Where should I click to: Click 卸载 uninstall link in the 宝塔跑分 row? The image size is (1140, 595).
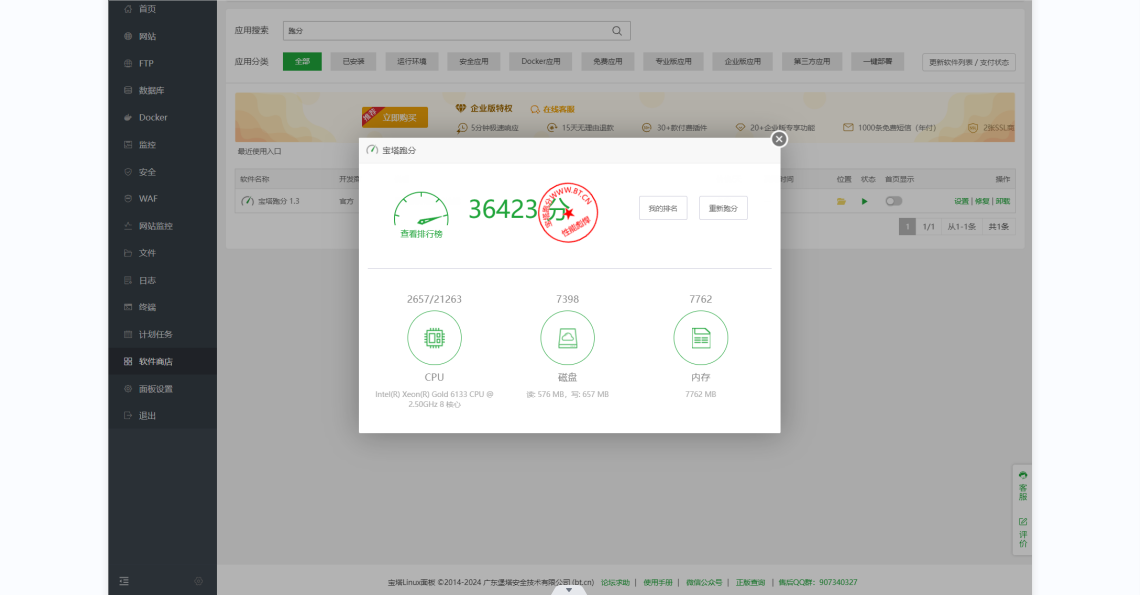click(x=1003, y=201)
